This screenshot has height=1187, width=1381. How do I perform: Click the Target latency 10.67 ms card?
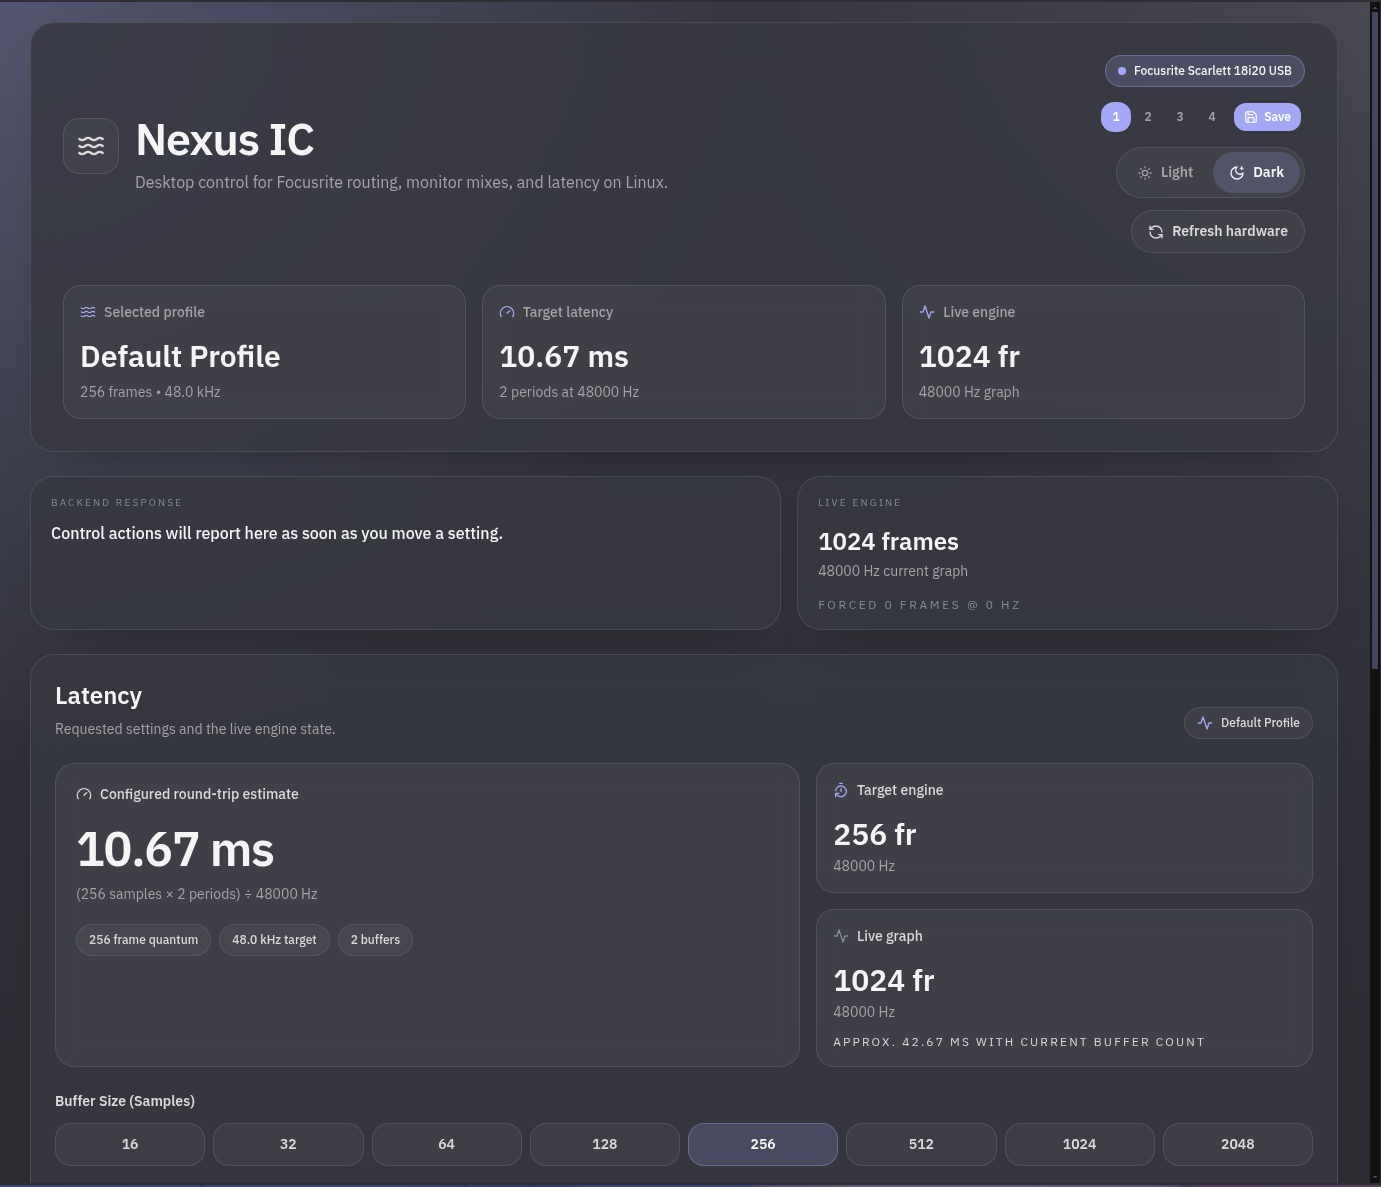(684, 352)
